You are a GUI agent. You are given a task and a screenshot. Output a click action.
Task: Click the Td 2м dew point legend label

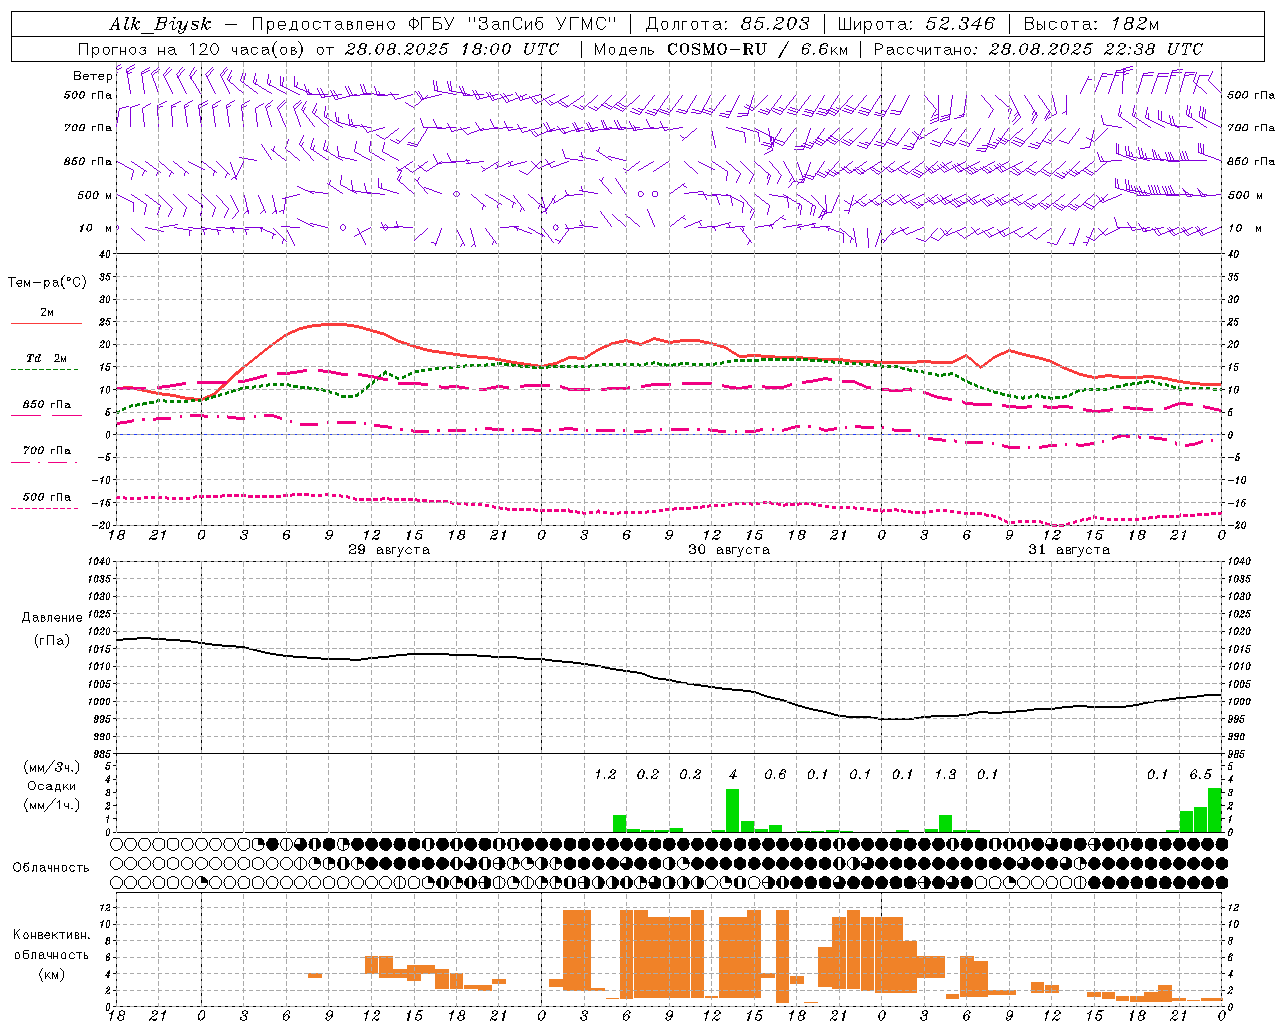click(46, 358)
